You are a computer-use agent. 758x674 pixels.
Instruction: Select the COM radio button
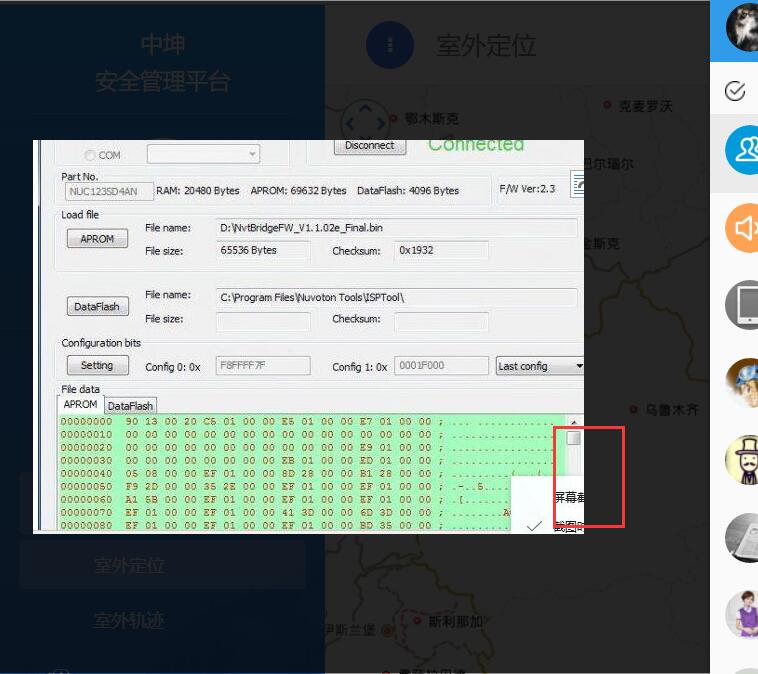89,155
